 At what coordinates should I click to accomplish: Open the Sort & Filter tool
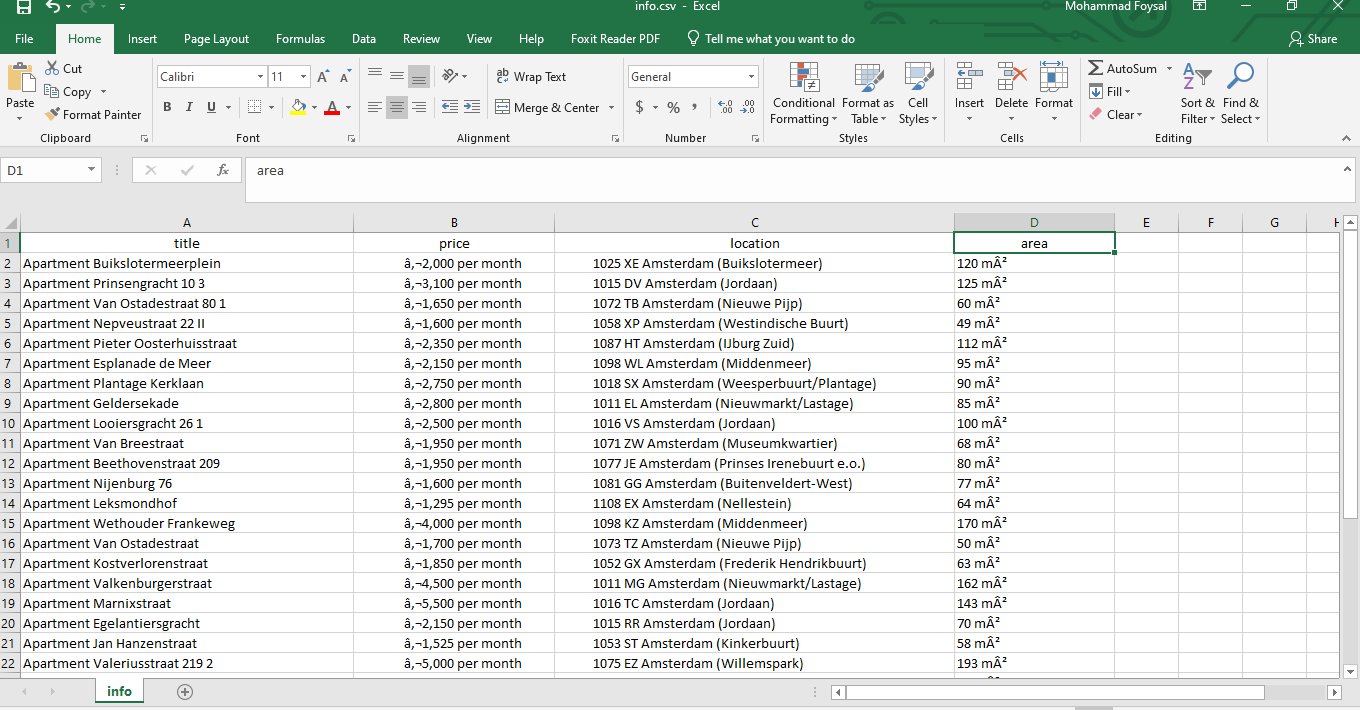tap(1197, 95)
